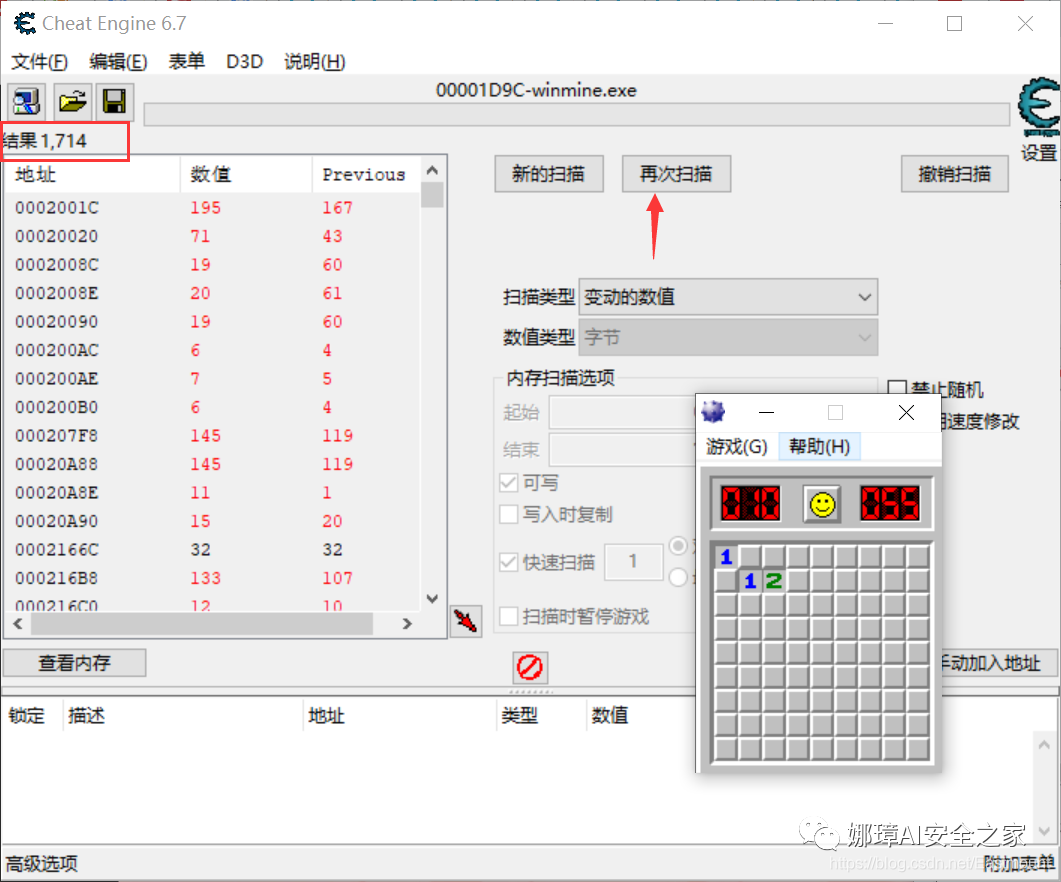Click the save floppy disk icon
The image size is (1061, 882).
pyautogui.click(x=114, y=102)
